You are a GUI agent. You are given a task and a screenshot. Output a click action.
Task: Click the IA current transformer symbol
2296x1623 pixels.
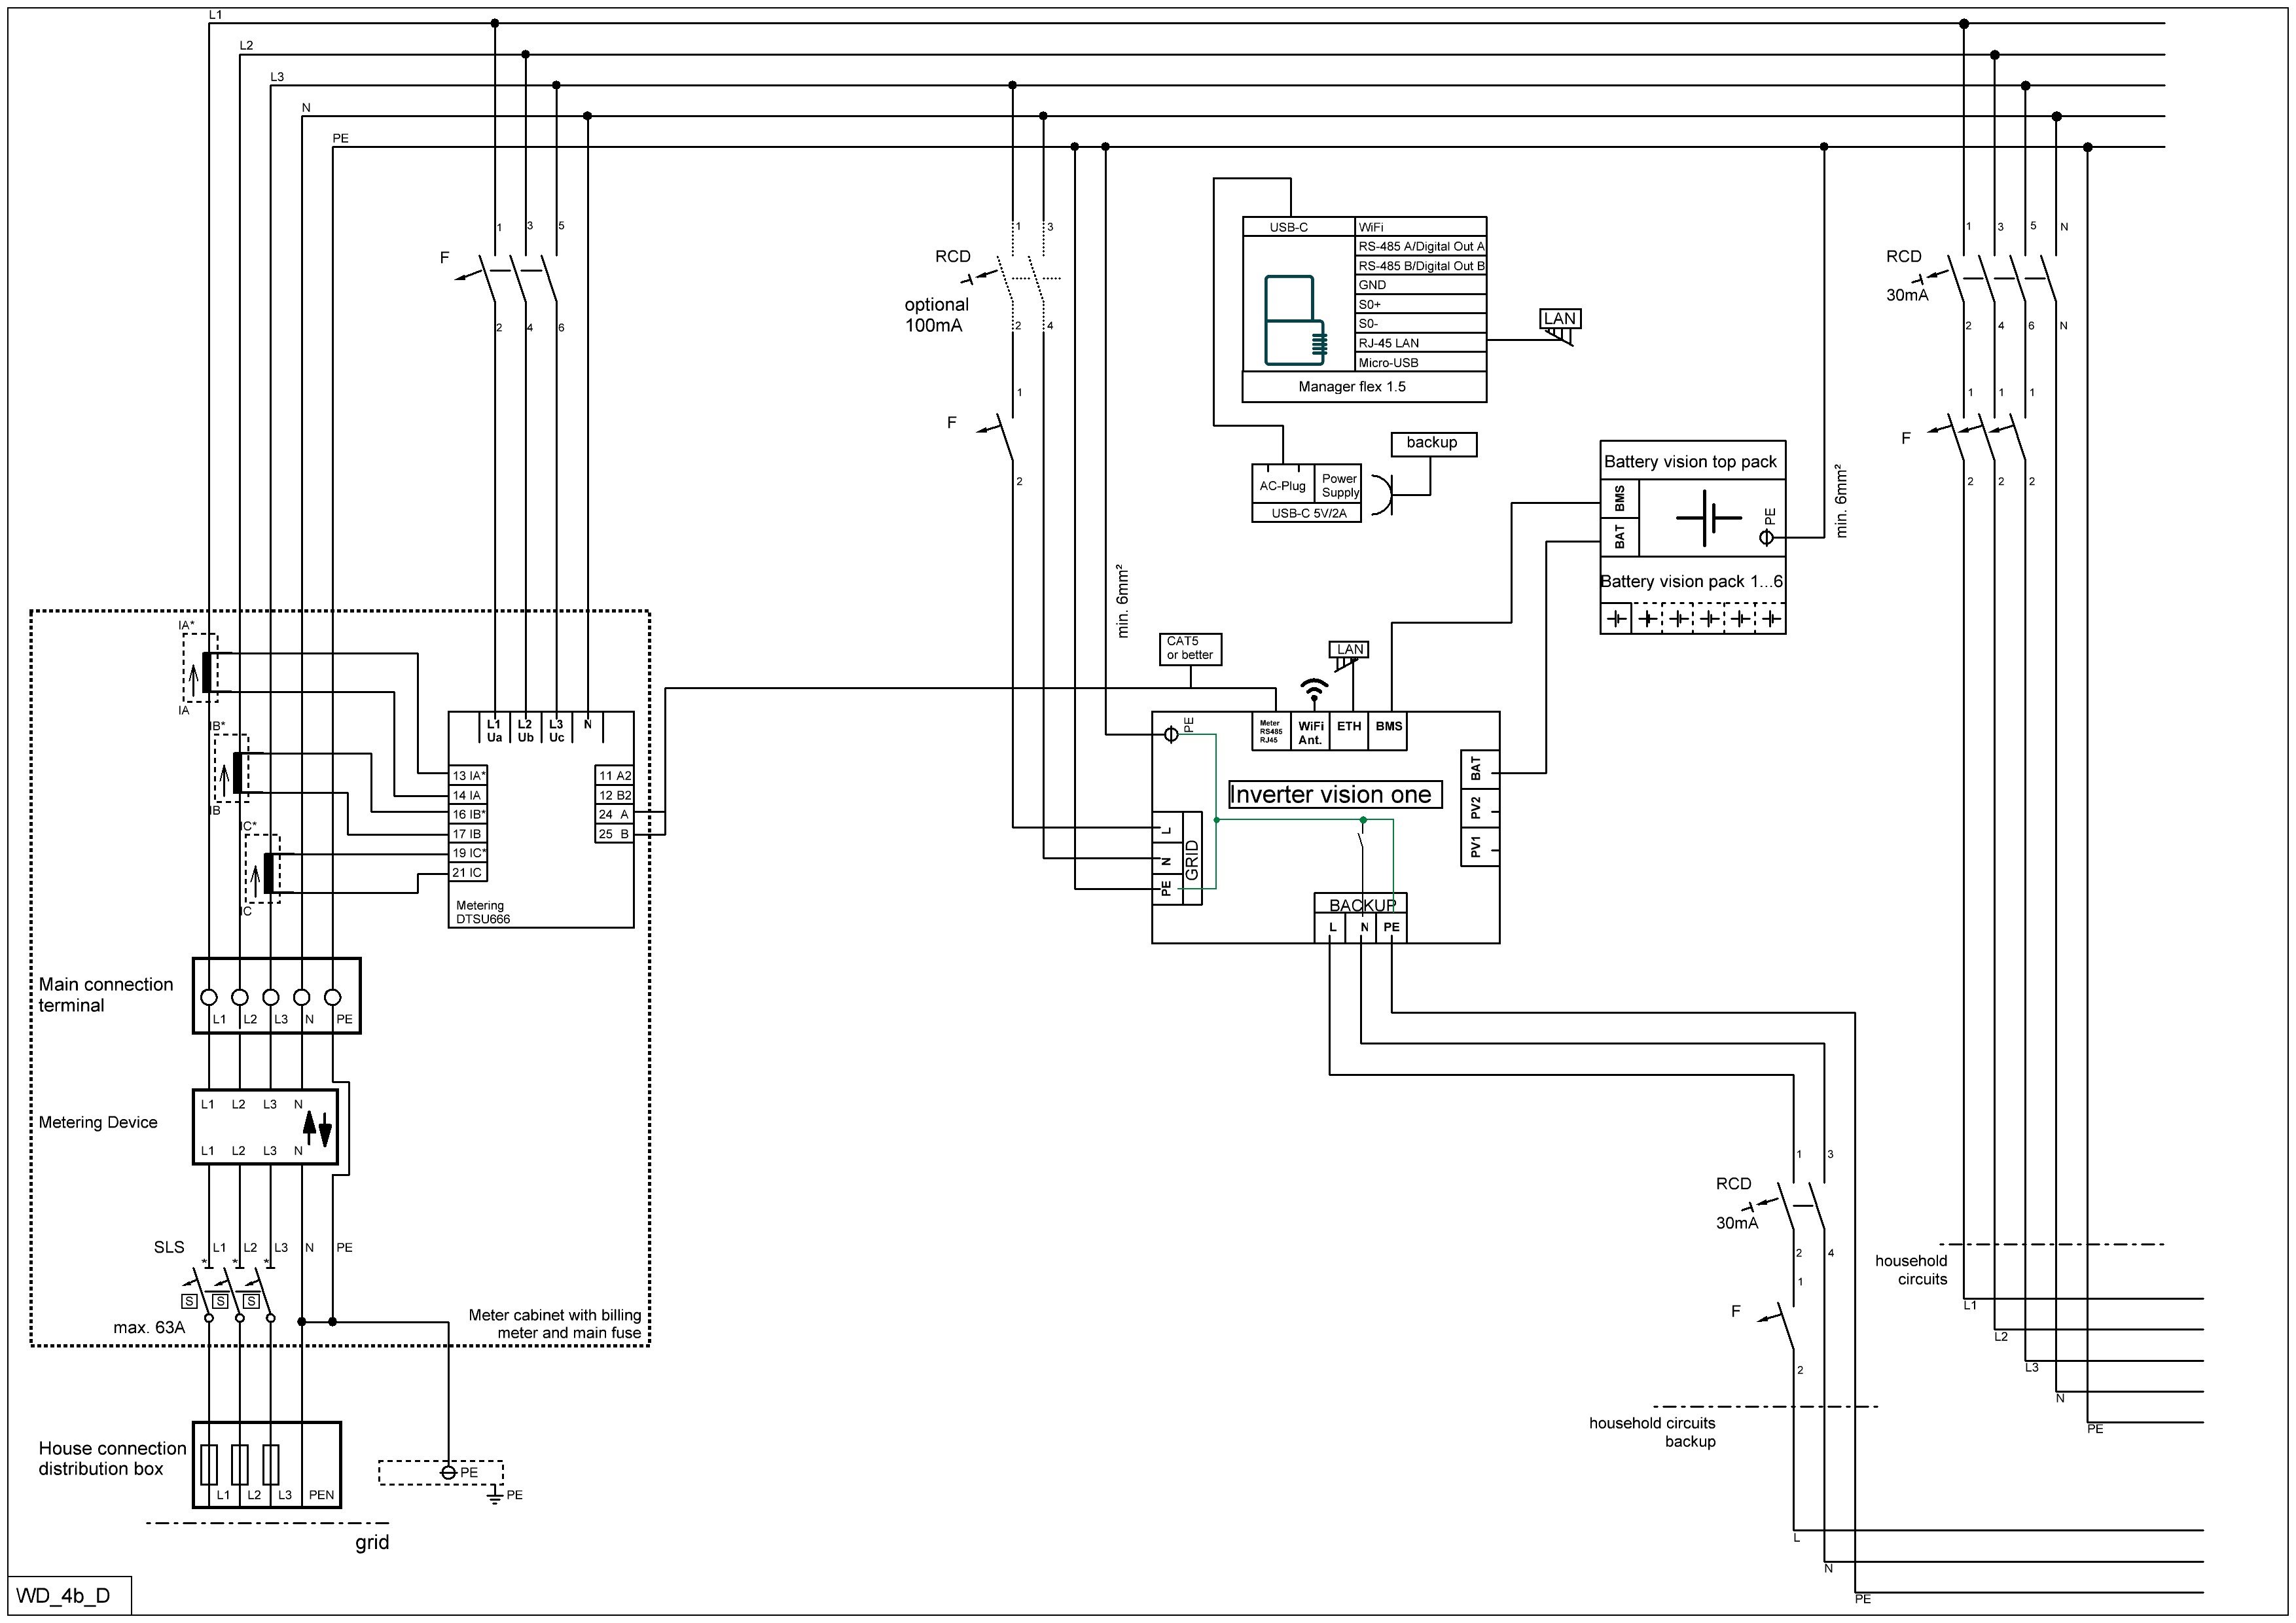tap(206, 671)
